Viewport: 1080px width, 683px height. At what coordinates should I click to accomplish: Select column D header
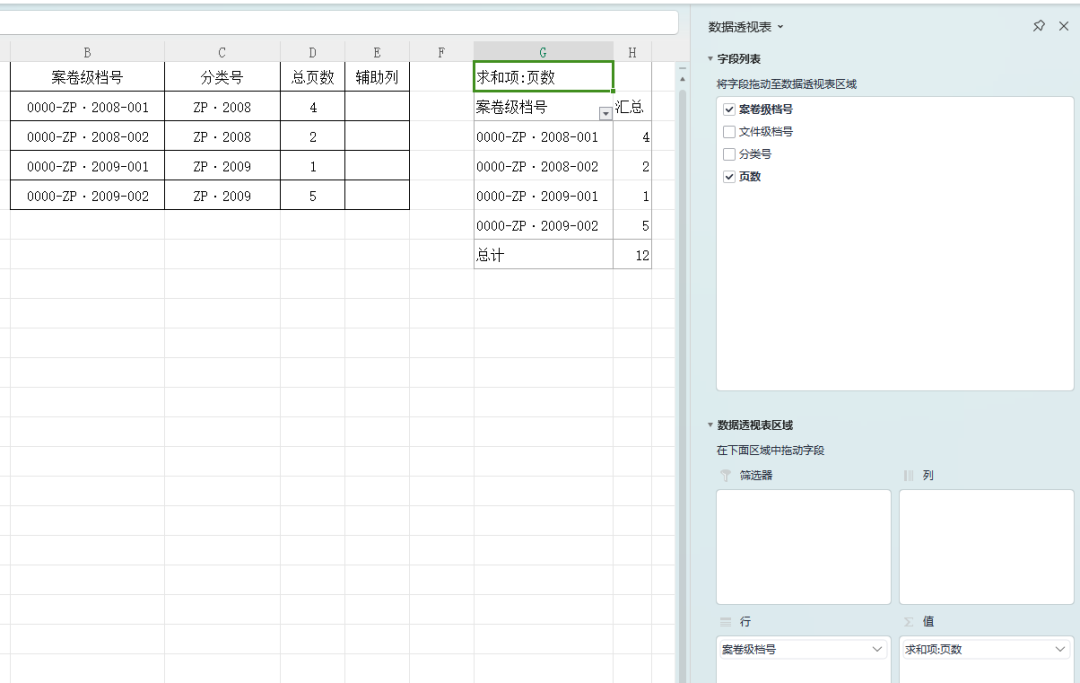(313, 52)
